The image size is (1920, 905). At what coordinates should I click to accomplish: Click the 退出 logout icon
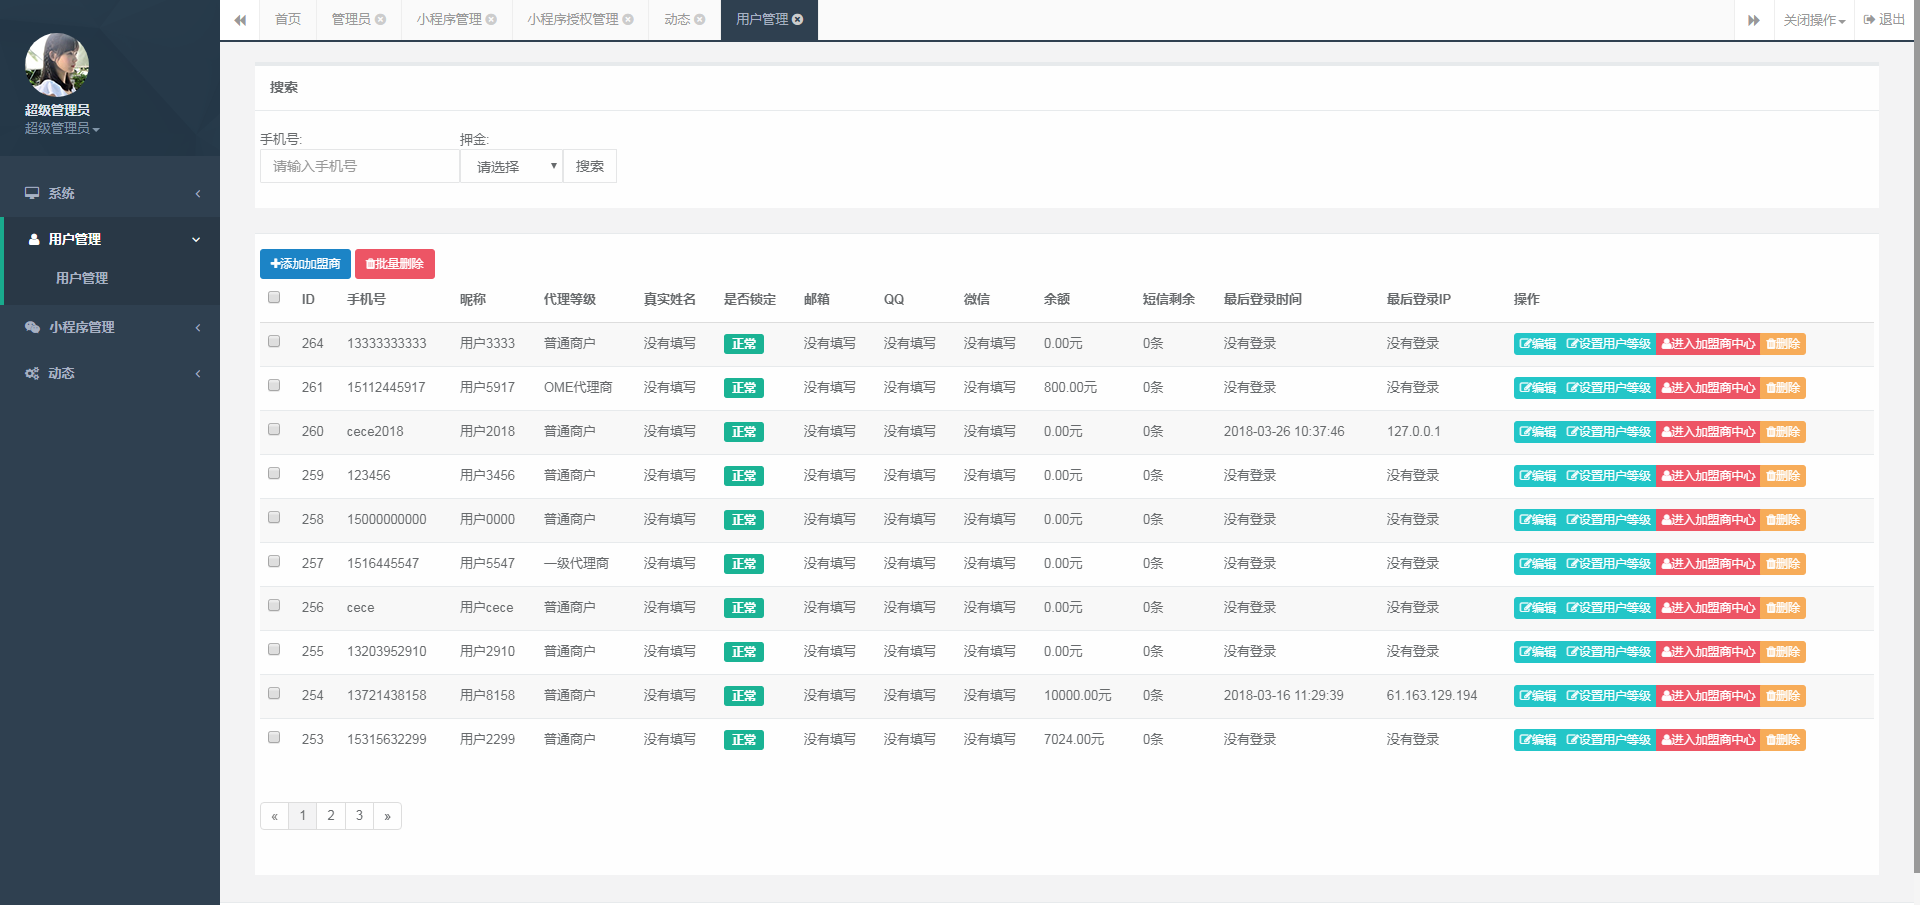pyautogui.click(x=1869, y=19)
